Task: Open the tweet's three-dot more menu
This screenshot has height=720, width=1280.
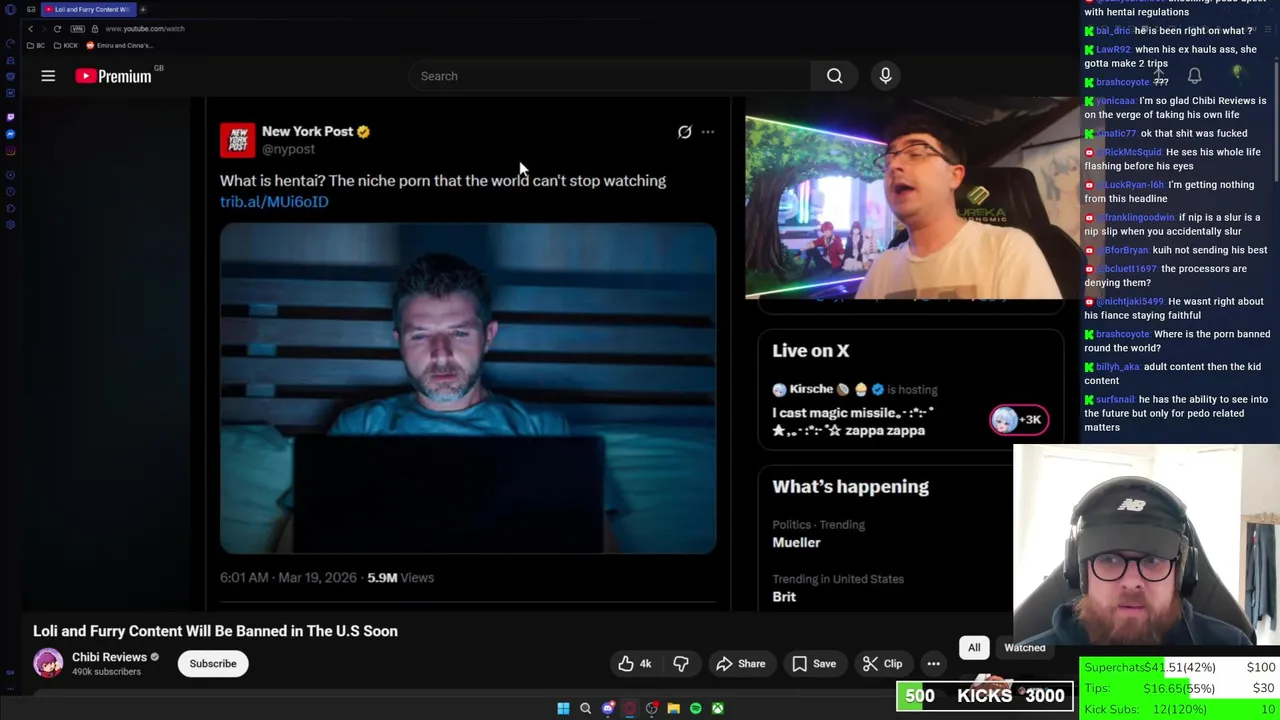Action: click(x=708, y=132)
